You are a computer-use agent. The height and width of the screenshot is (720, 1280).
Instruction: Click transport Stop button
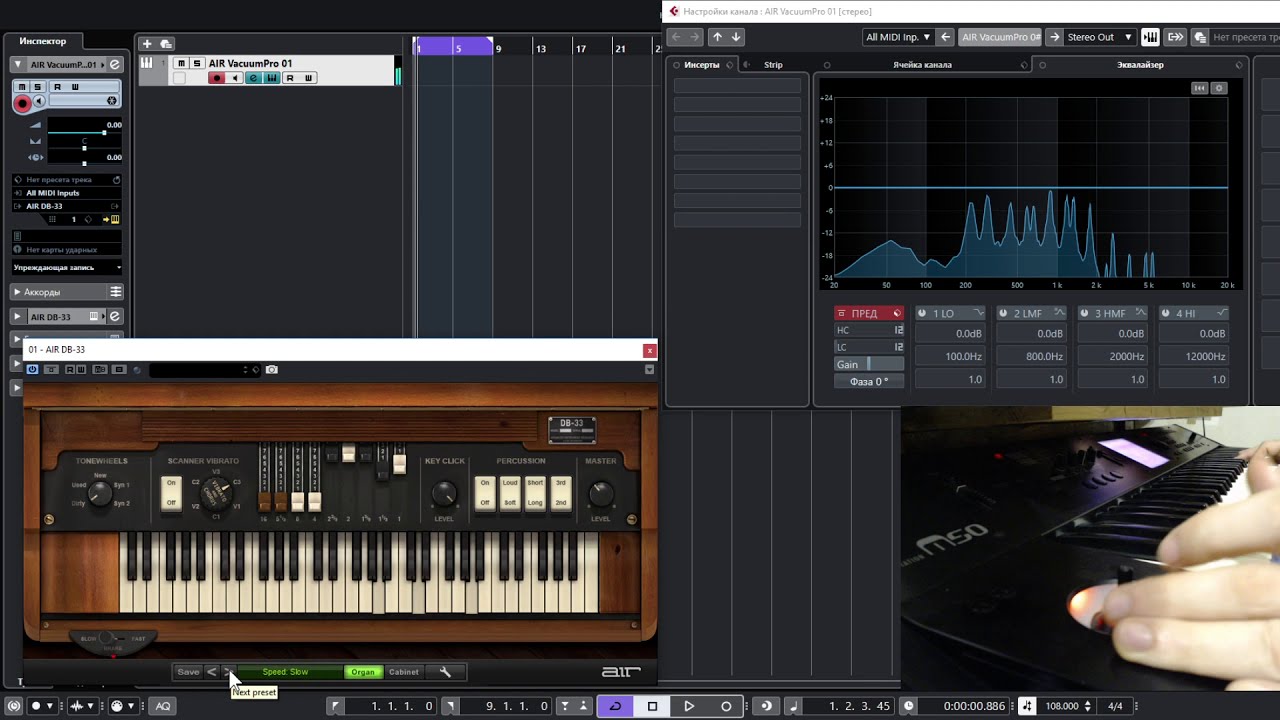(x=652, y=706)
